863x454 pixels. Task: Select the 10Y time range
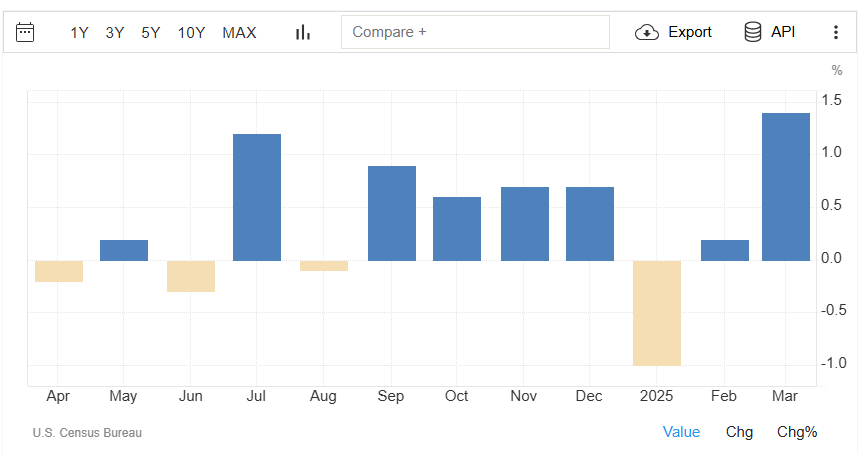[191, 33]
